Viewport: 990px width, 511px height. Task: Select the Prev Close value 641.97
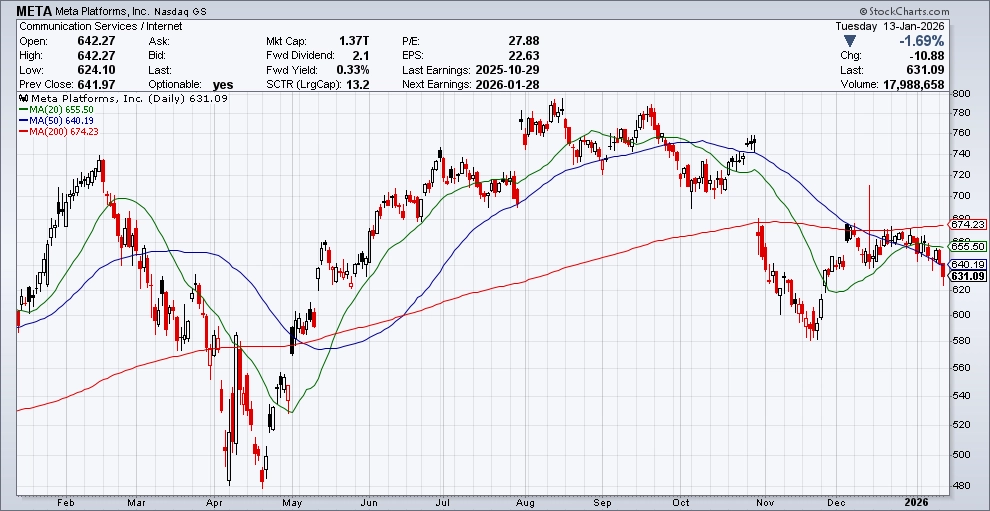pyautogui.click(x=96, y=85)
